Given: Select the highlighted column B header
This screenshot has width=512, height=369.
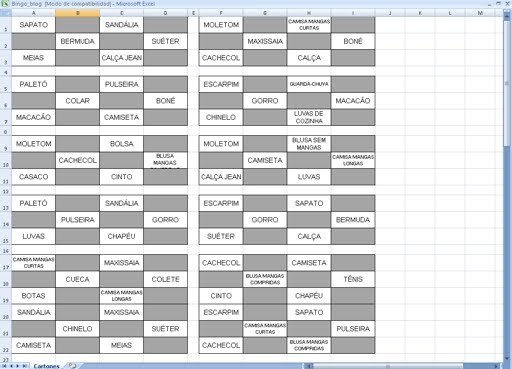Looking at the screenshot, I should point(77,13).
